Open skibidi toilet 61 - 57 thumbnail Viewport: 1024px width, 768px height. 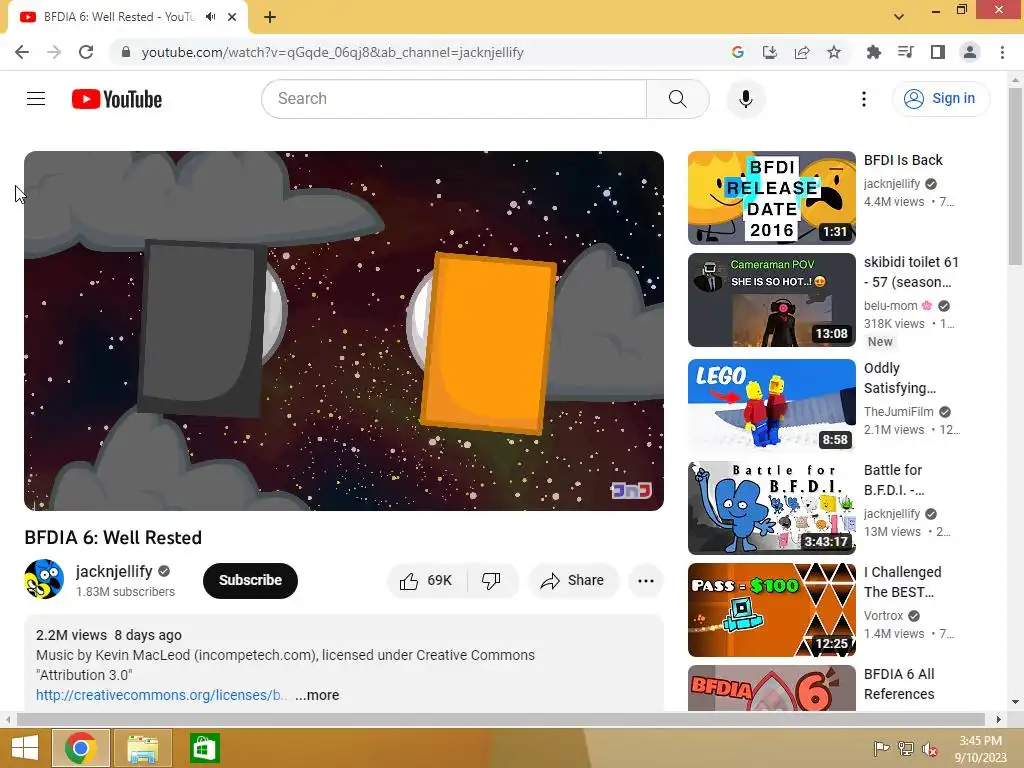pyautogui.click(x=771, y=300)
